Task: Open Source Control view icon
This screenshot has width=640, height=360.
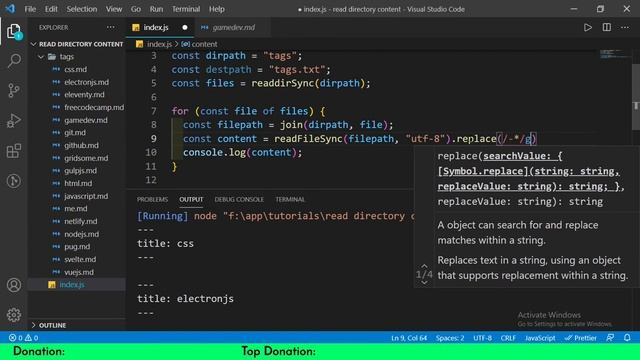Action: (14, 91)
